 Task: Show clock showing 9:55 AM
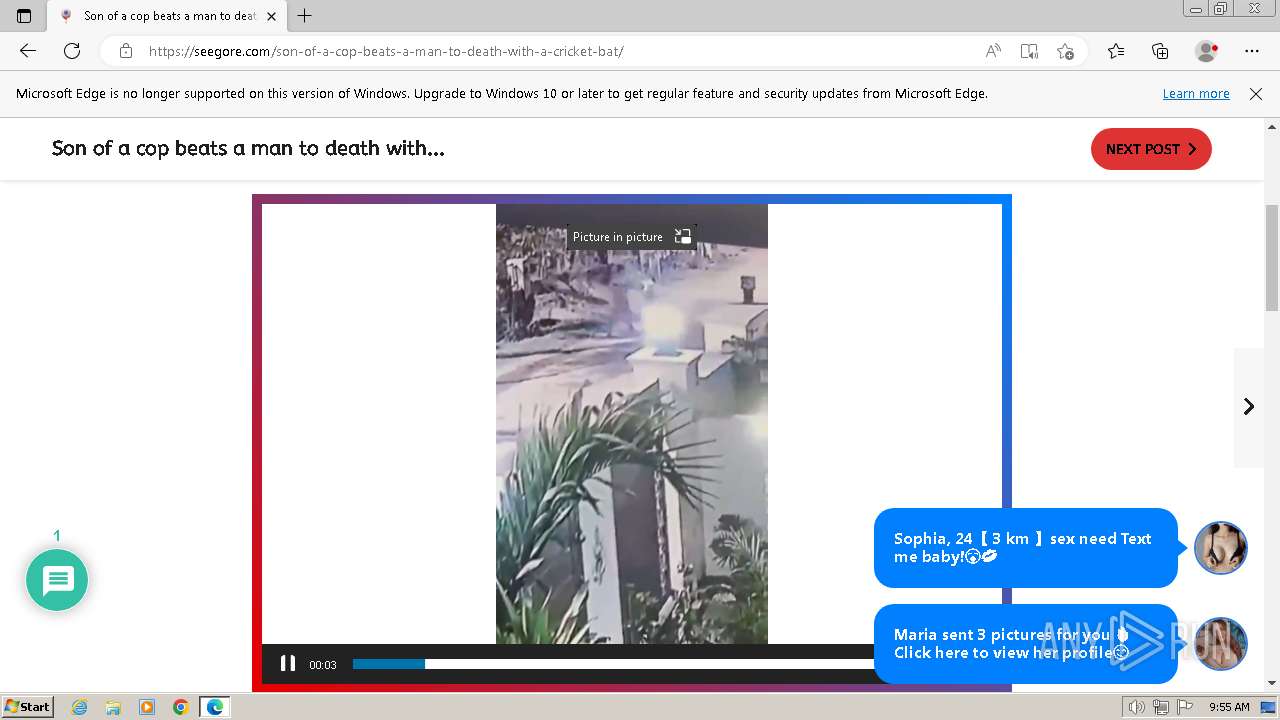[1229, 707]
